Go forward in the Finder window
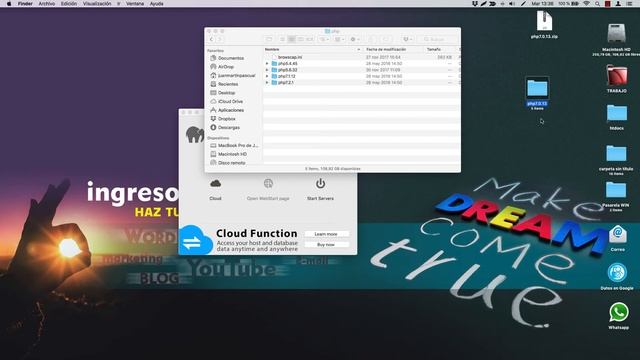The image size is (640, 360). 220,39
